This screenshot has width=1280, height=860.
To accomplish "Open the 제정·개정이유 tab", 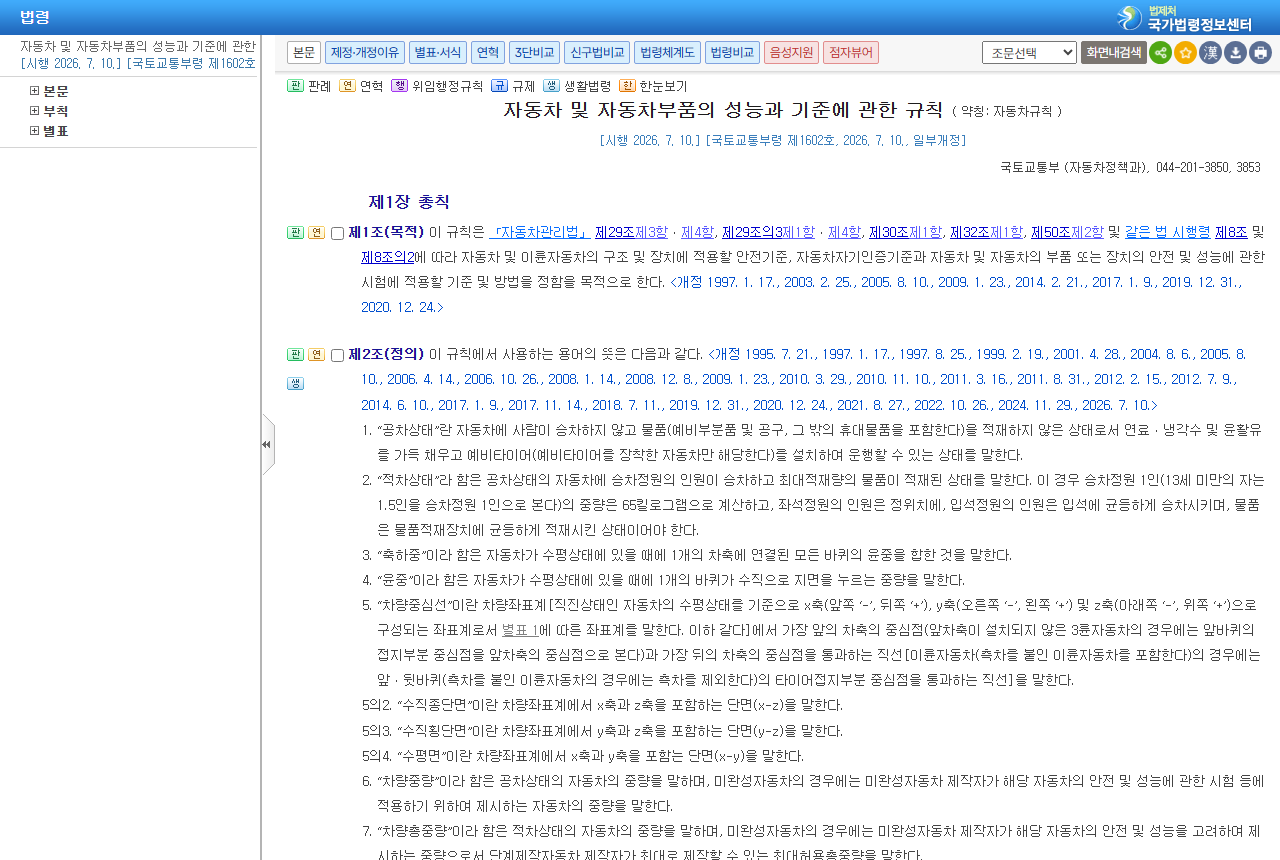I will (365, 52).
